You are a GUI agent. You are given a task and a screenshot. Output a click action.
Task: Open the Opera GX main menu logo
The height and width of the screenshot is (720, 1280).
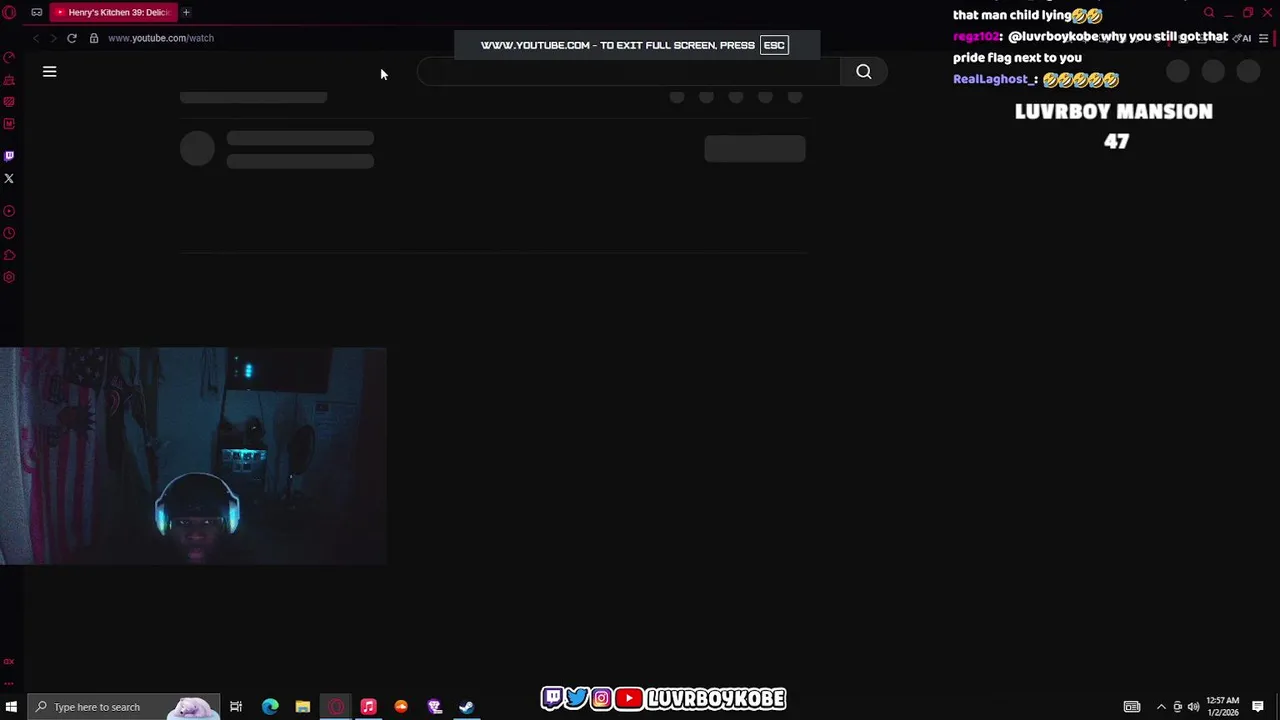(x=9, y=12)
